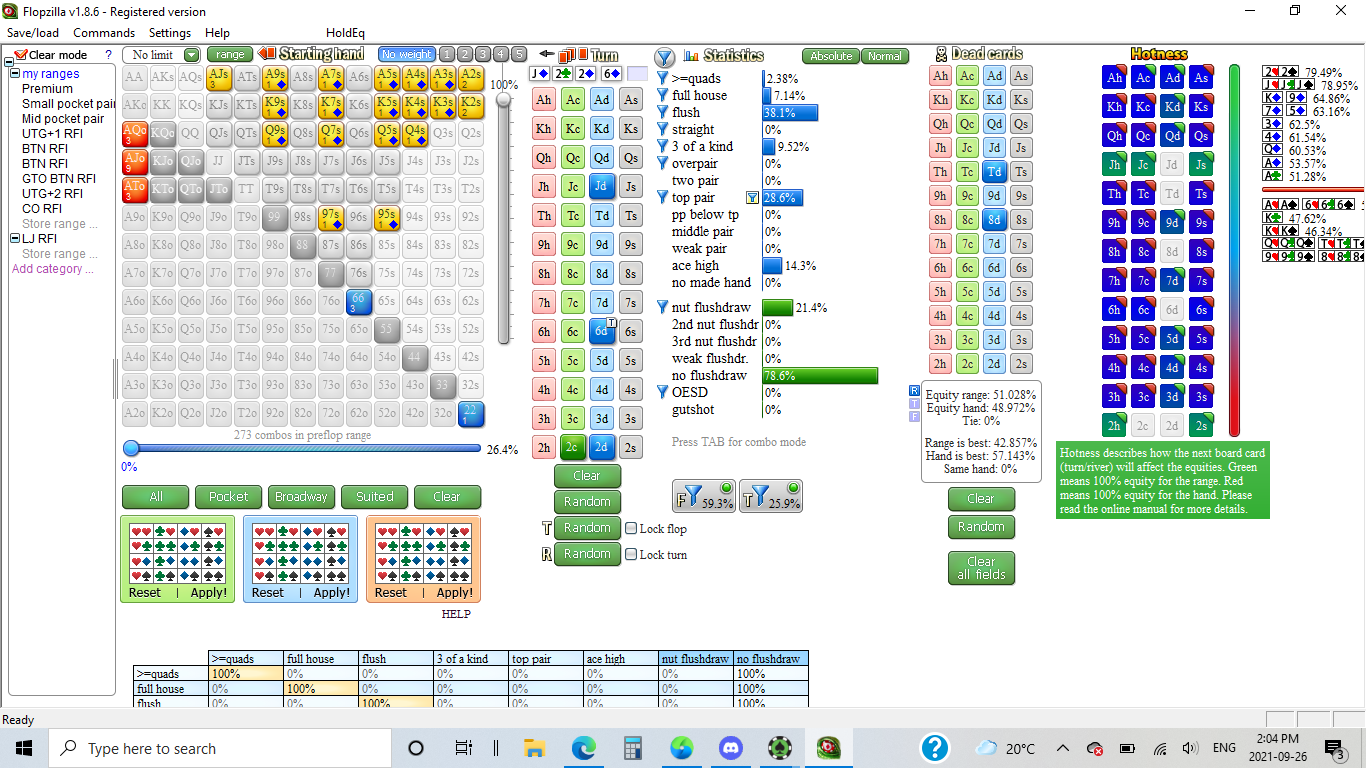1366x768 pixels.
Task: Toggle the OESD filter funnel icon
Action: (x=662, y=392)
